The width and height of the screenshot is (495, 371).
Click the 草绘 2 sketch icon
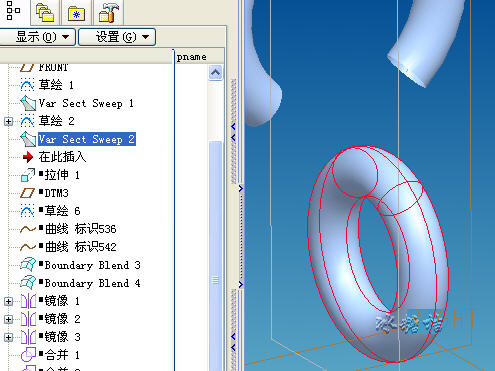coord(27,121)
